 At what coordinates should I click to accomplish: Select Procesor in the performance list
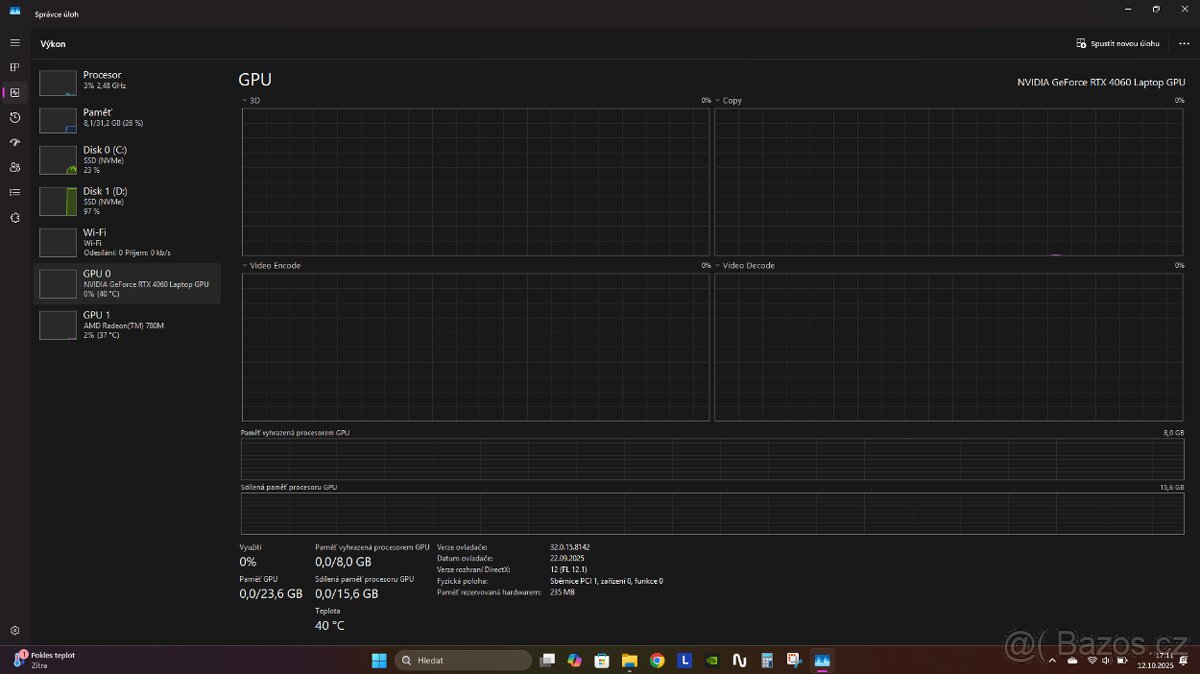[127, 81]
